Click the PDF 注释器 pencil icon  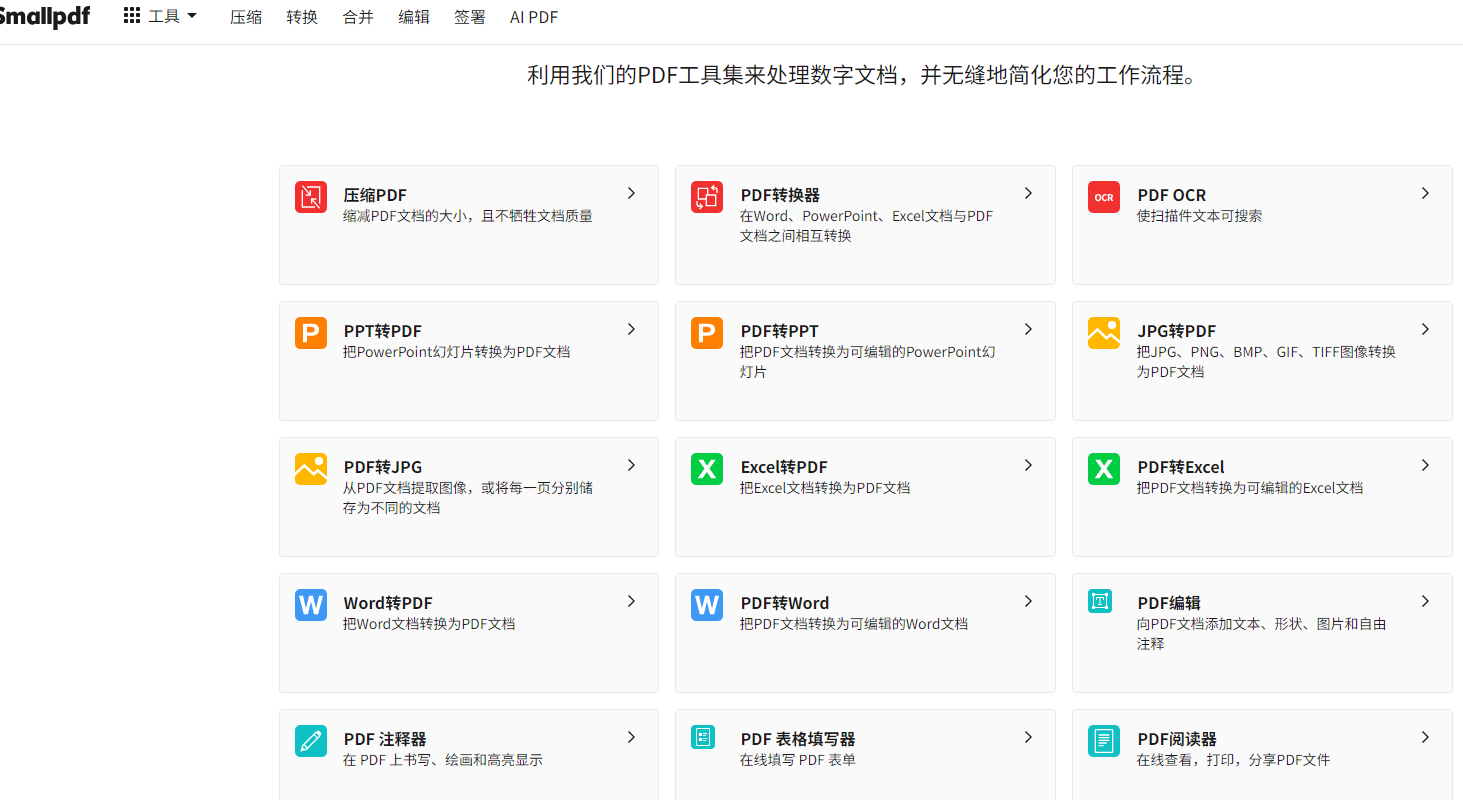tap(311, 741)
